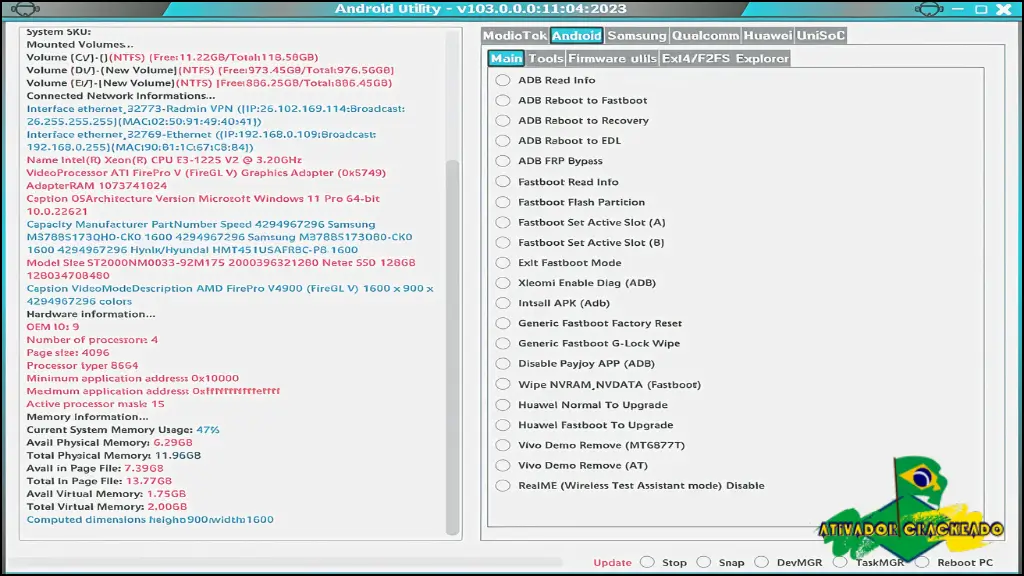Click the 'OEM ID: 9' line
Viewport: 1024px width, 576px height.
click(x=53, y=327)
